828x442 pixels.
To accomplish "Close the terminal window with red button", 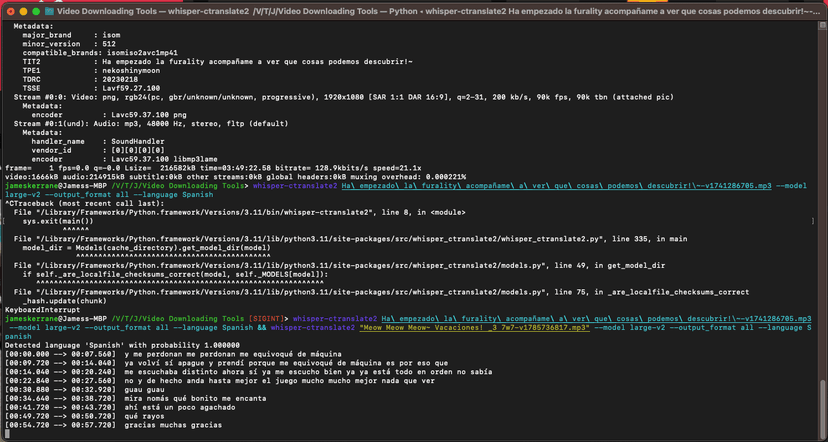I will tap(10, 11).
